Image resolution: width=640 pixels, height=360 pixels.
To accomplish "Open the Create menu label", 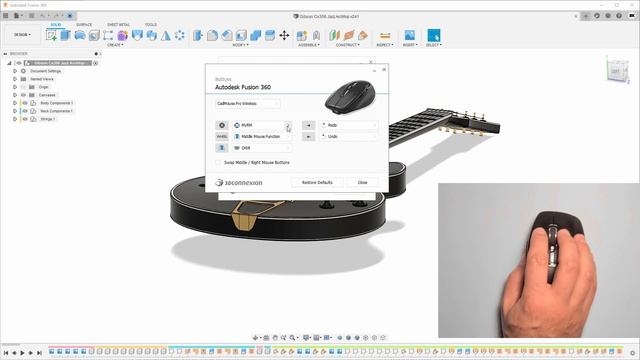I will point(115,45).
